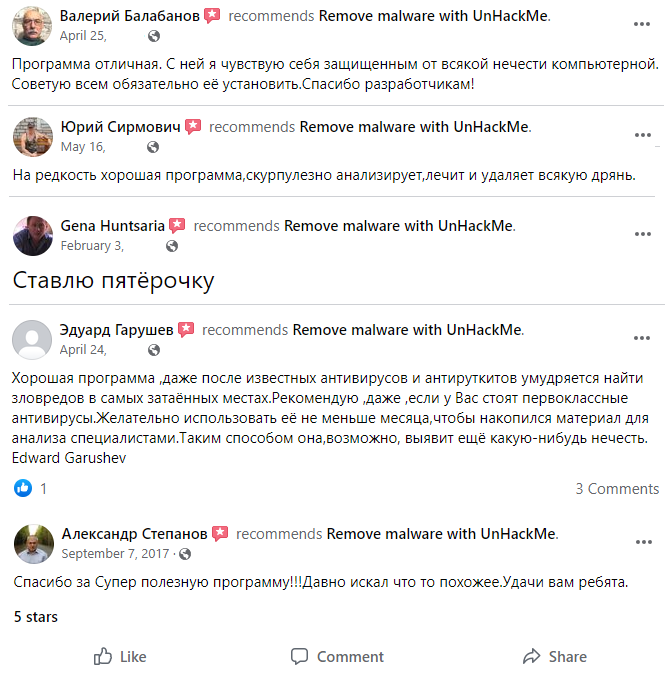Open options menu on Валерий Балабанов's review
The height and width of the screenshot is (700, 671).
click(x=643, y=25)
